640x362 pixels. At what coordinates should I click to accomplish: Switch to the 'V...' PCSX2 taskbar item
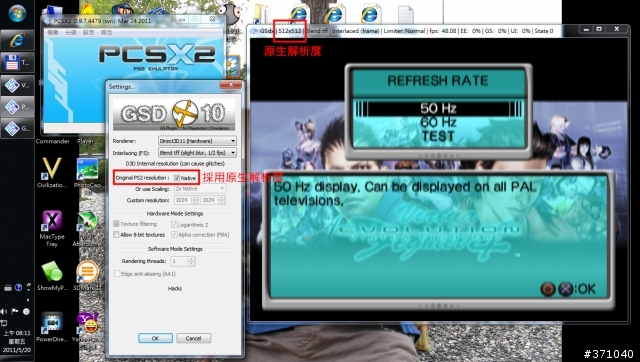click(x=17, y=85)
